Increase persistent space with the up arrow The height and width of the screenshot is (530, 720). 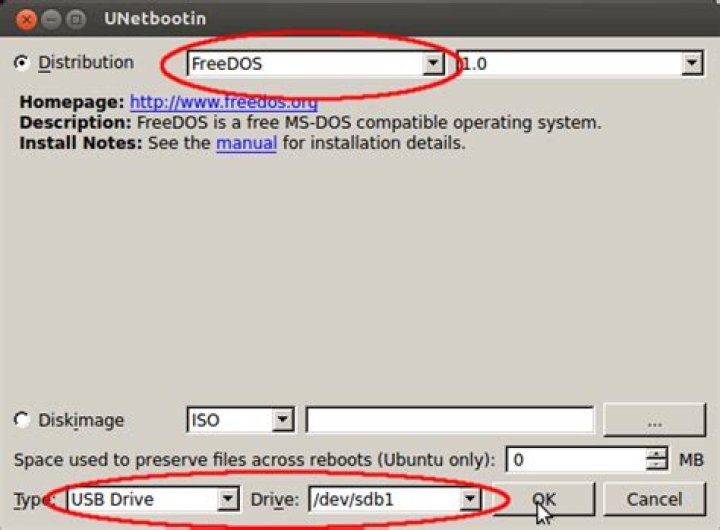657,453
